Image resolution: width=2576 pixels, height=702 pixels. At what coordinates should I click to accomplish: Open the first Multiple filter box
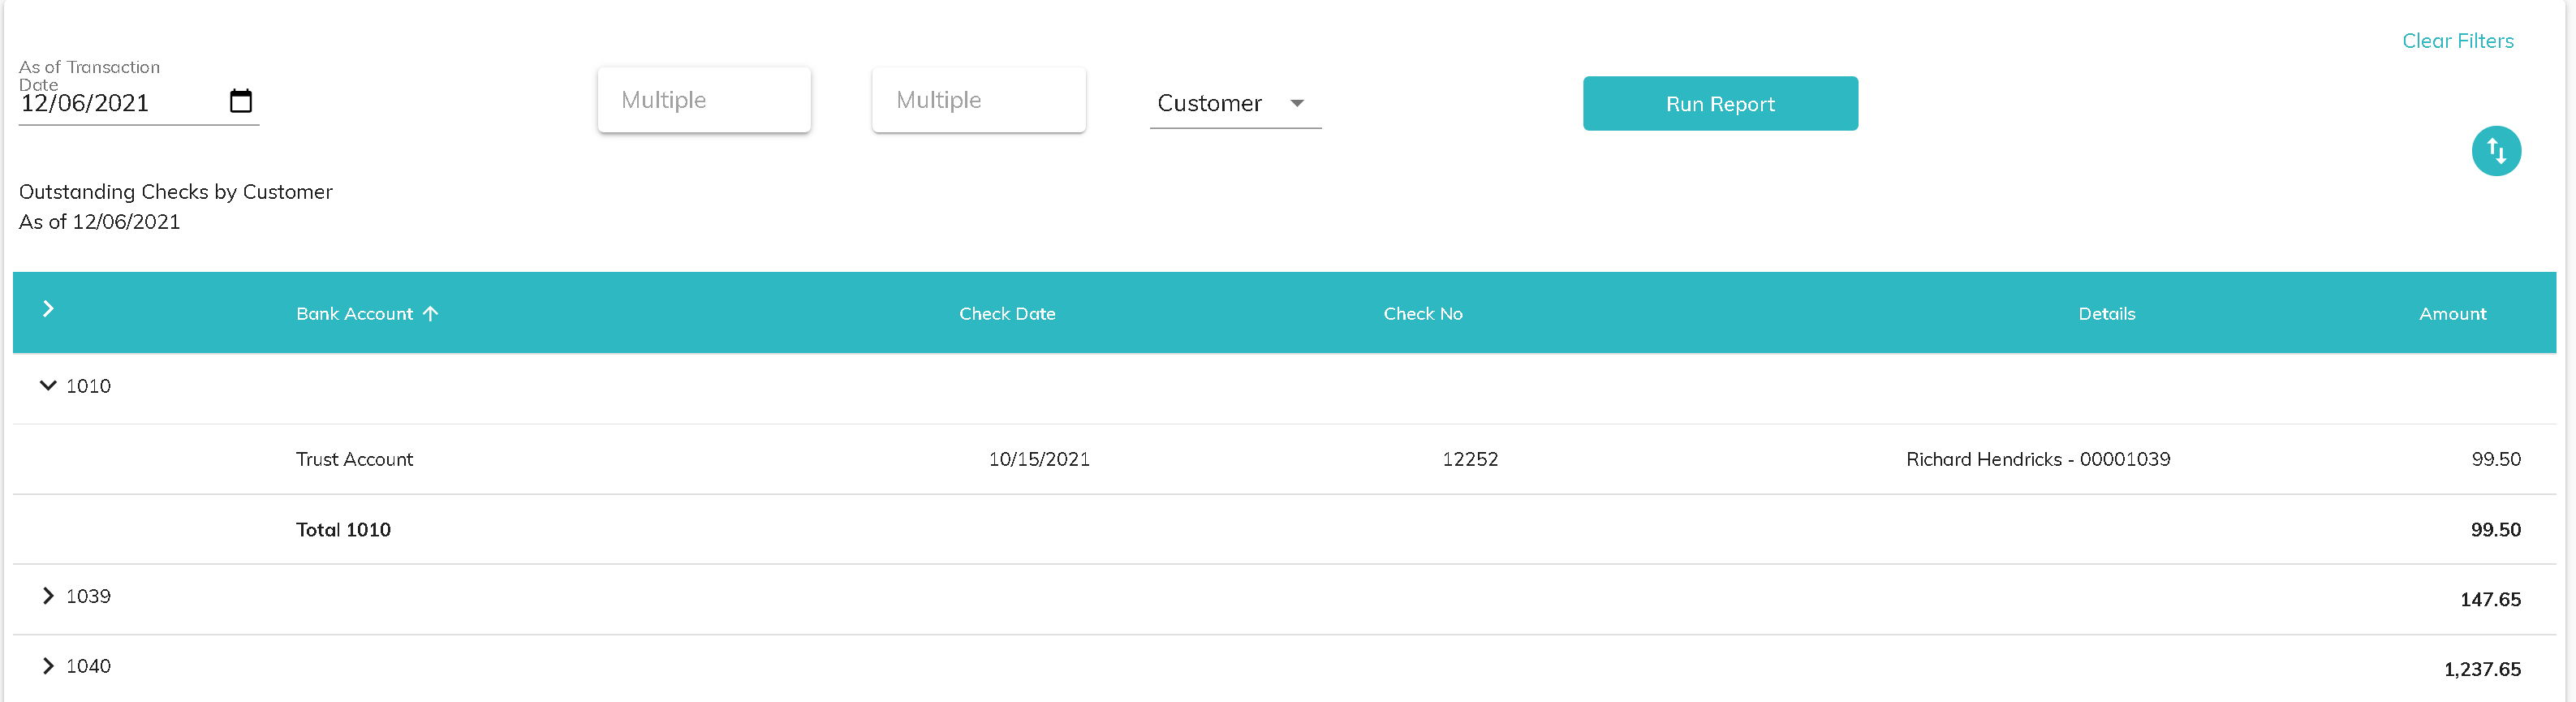(x=703, y=100)
